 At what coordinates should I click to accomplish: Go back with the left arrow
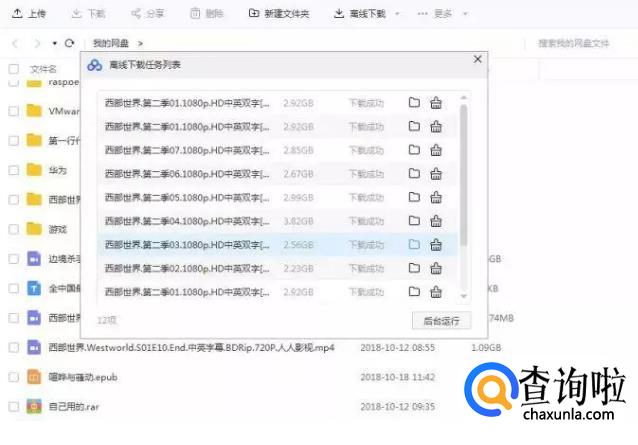[x=15, y=43]
